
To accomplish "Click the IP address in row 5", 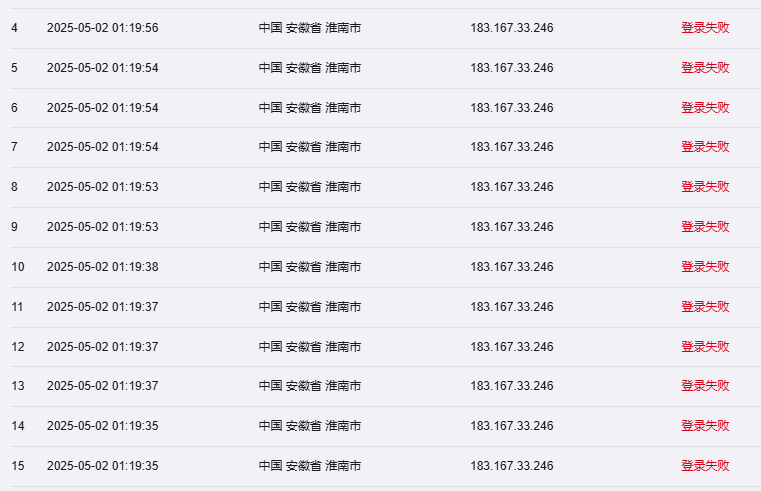I will (x=512, y=68).
